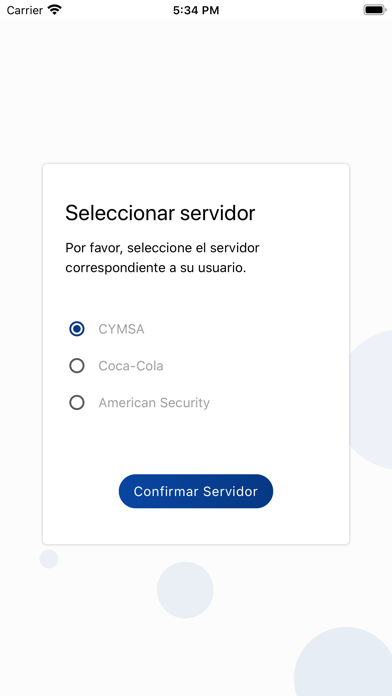Choose the Coca-Cola radio button
Viewport: 392px width, 696px height.
click(77, 366)
